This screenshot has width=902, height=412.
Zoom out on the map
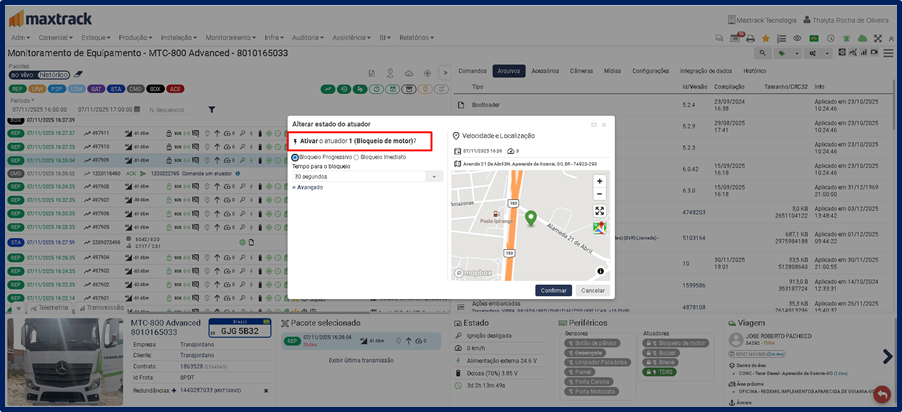599,194
